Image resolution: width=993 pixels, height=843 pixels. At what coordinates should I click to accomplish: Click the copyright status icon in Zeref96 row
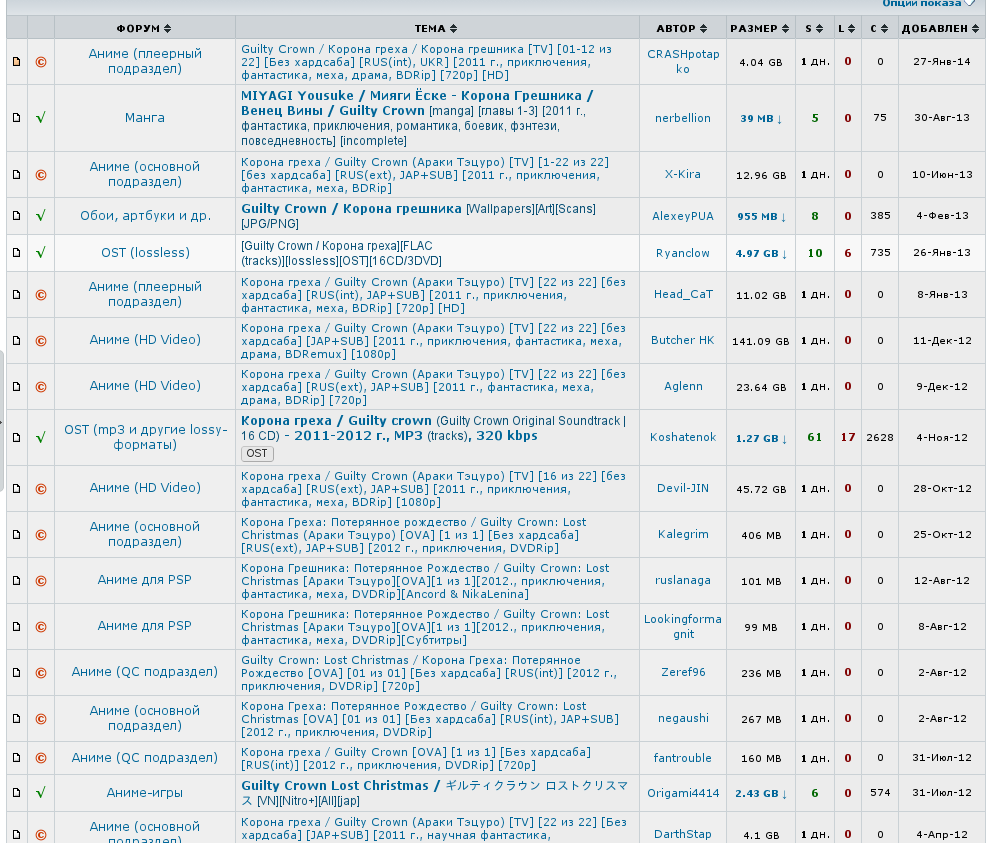[41, 673]
